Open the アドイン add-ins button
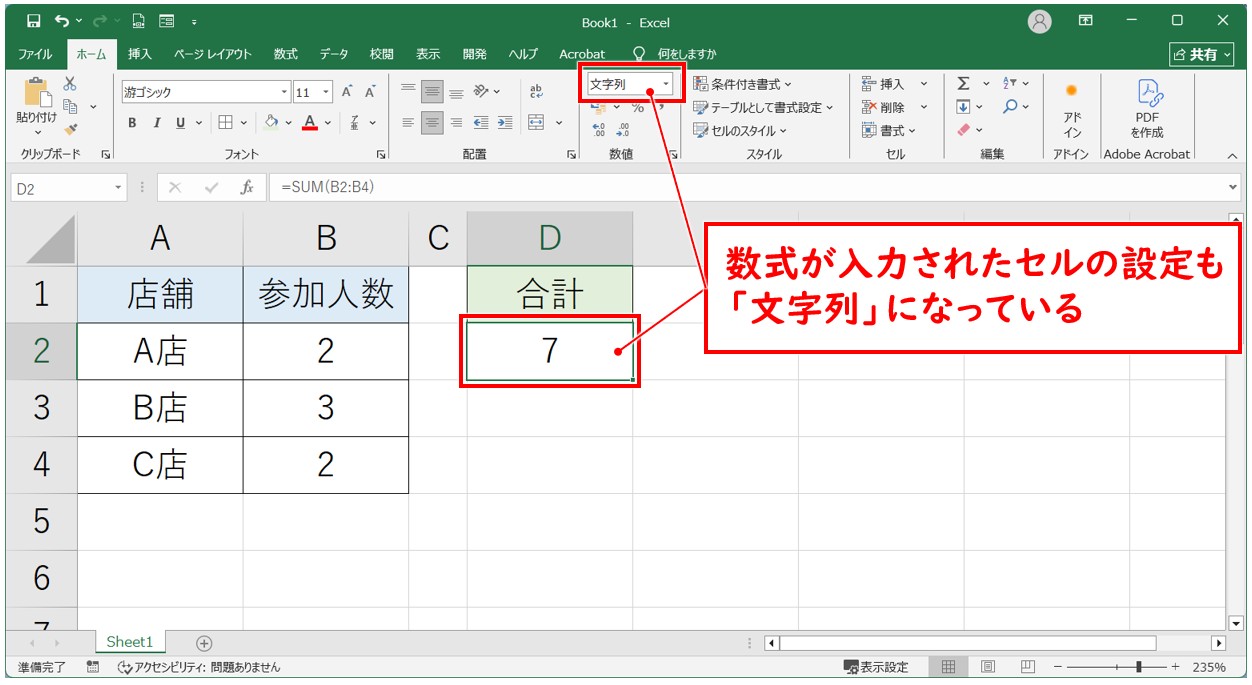Viewport: 1252px width, 685px height. tap(1072, 110)
